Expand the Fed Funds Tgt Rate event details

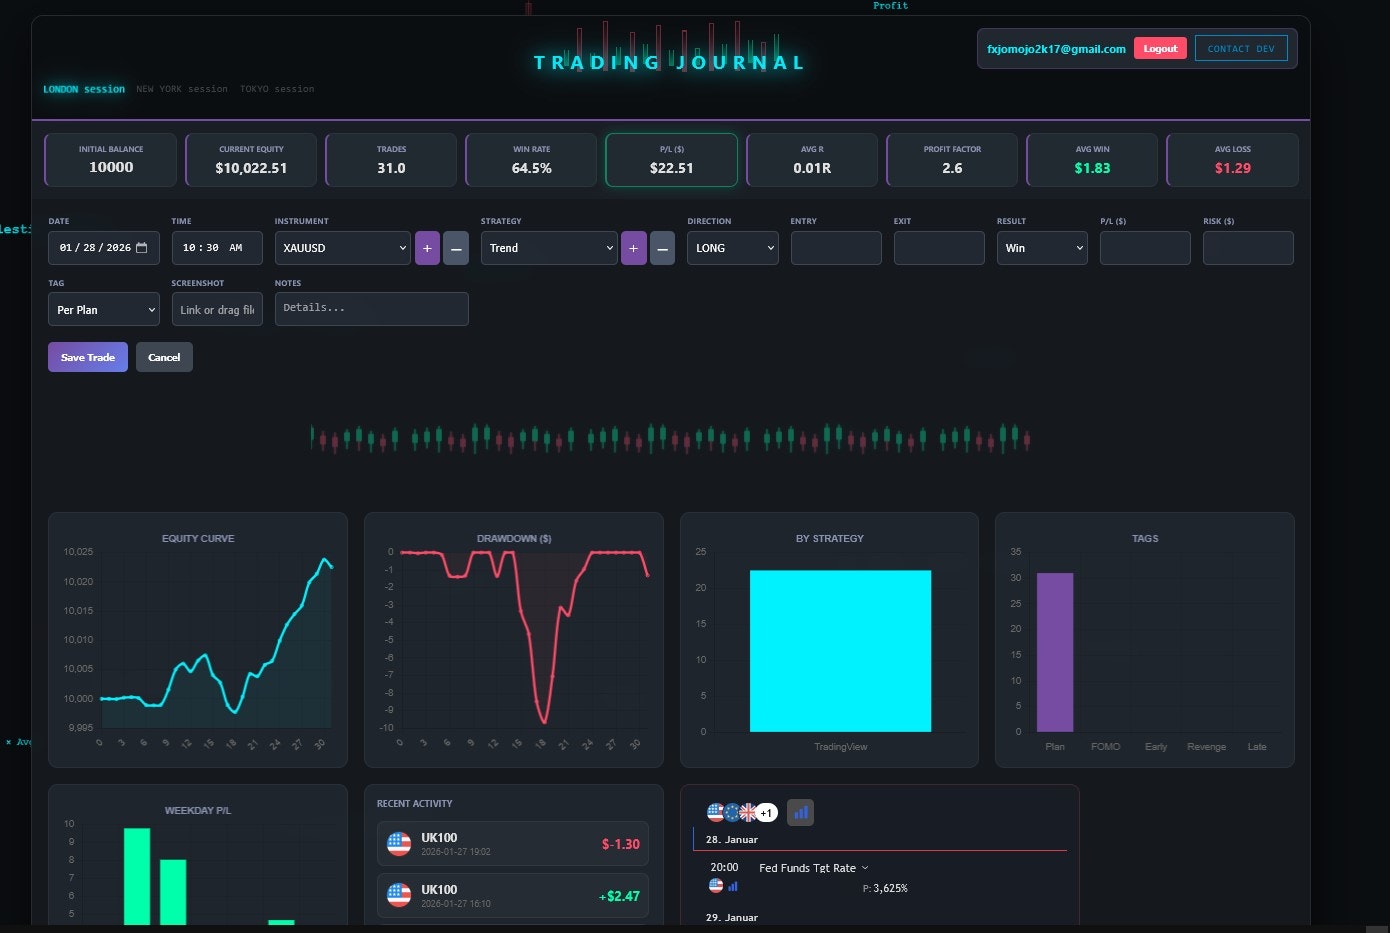click(864, 868)
